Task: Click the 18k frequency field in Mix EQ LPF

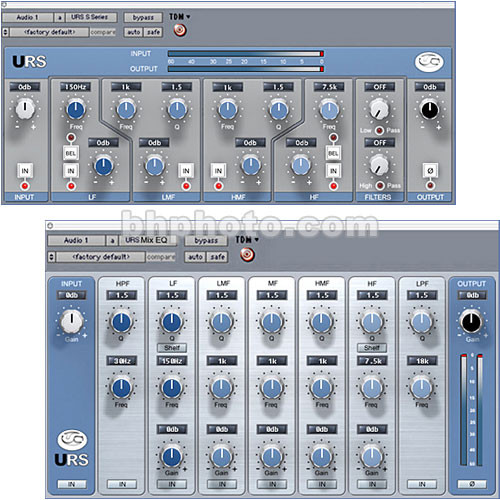Action: point(422,361)
